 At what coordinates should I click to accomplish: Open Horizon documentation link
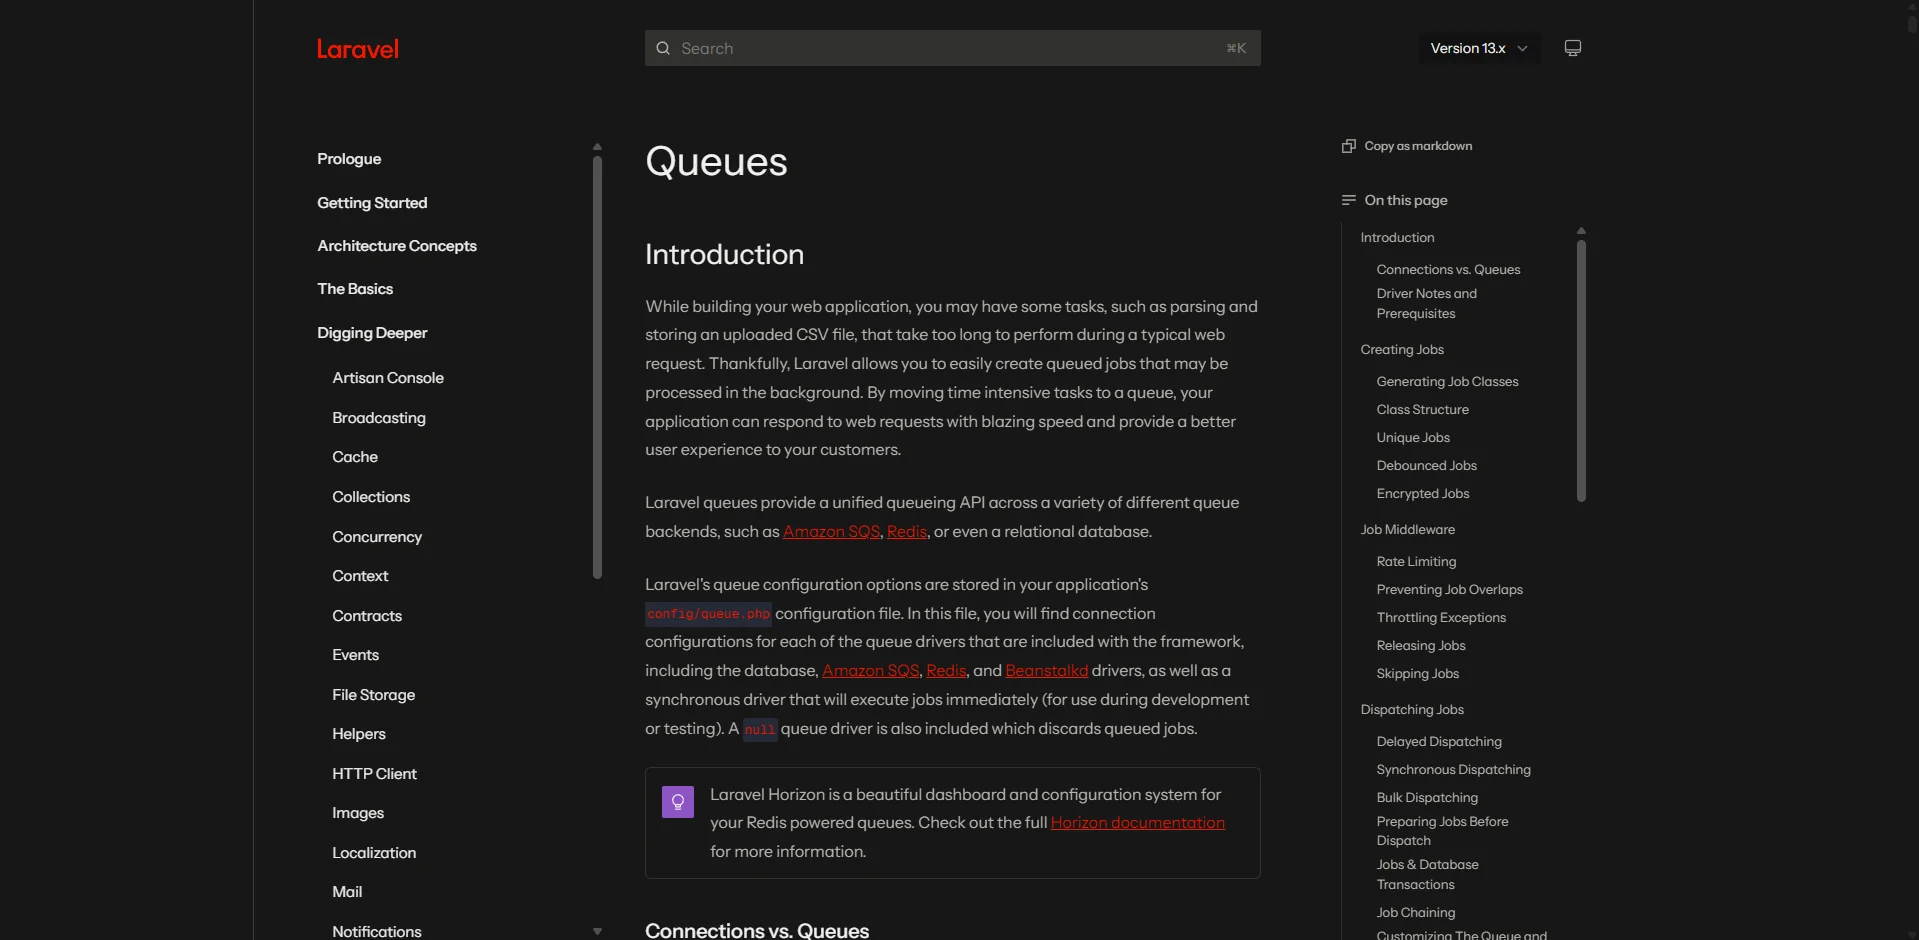(1137, 823)
